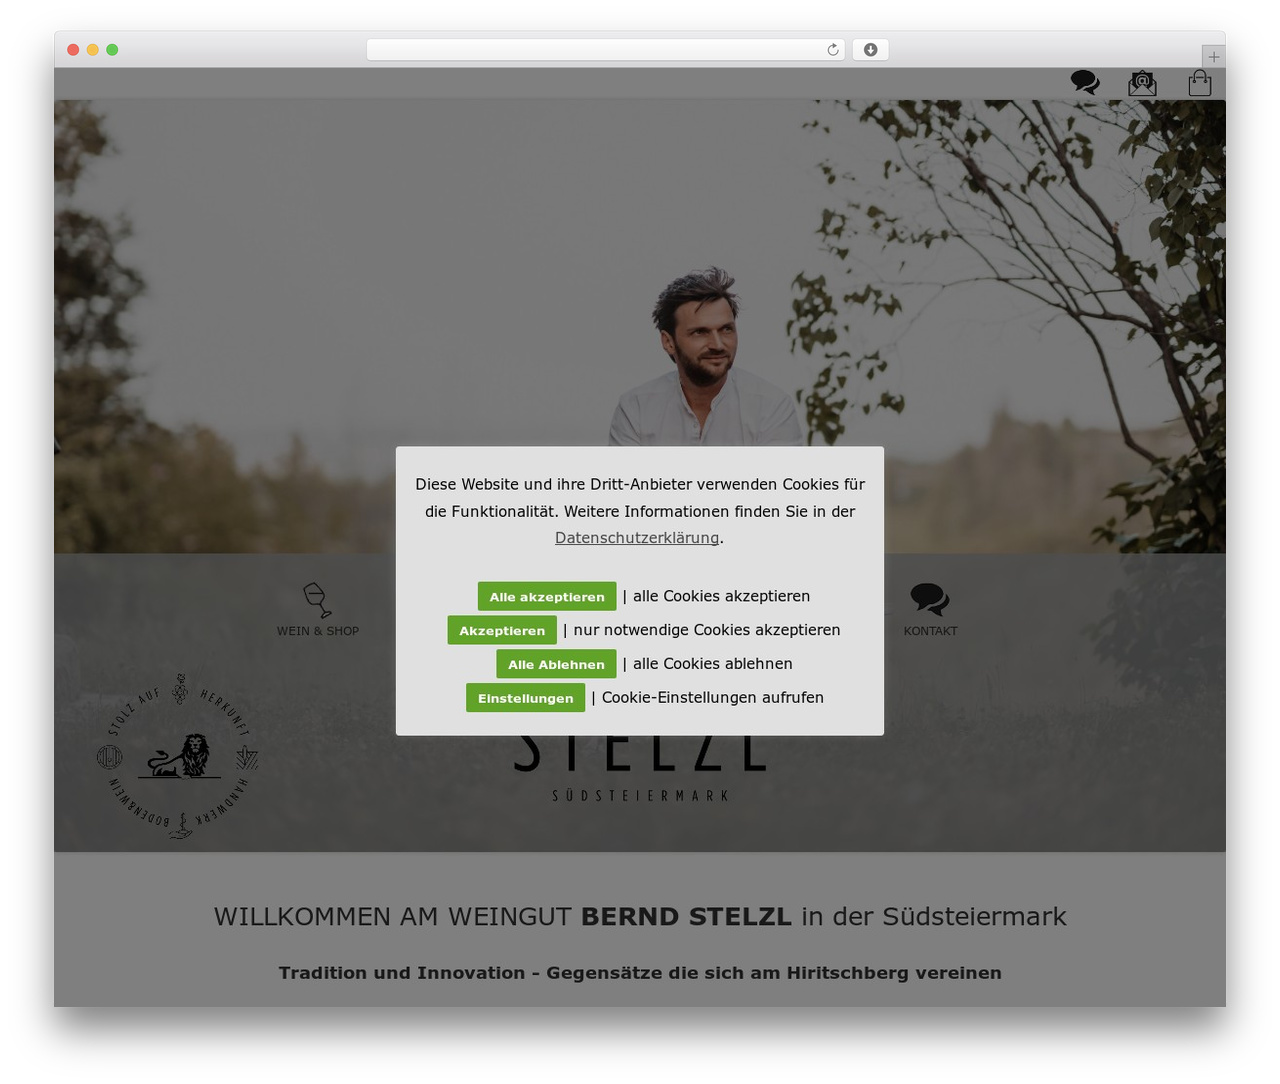Screen dimensions: 1280x1084
Task: Click the STELZL Südsteiermark logo
Action: click(640, 768)
